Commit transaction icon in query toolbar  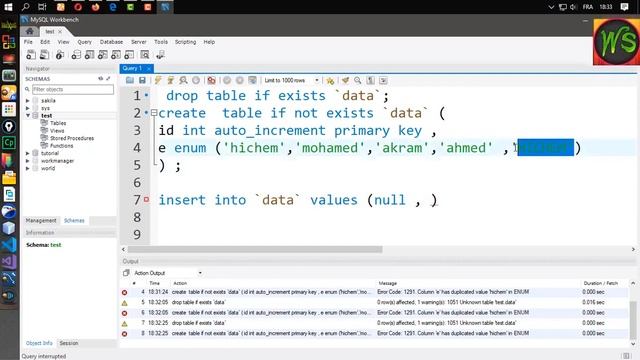coord(227,80)
